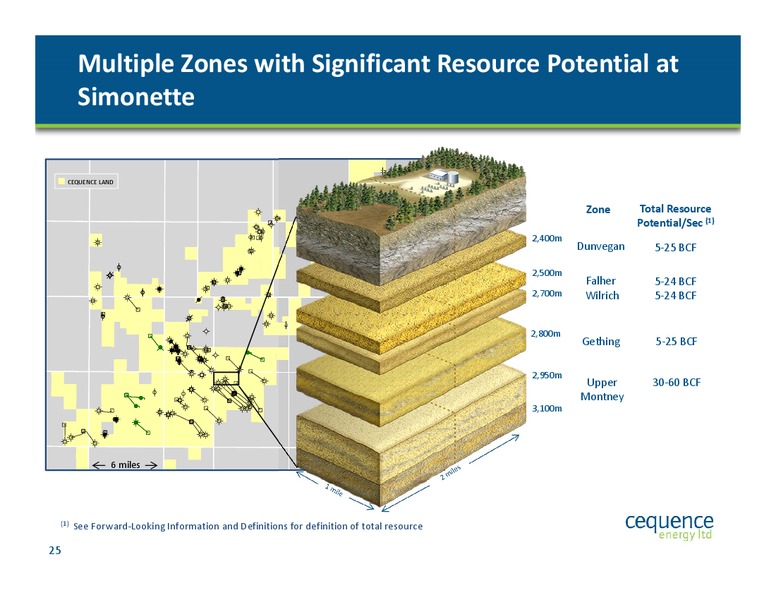This screenshot has width=776, height=600.
Task: Click the '2,700m' depth label
Action: coord(547,293)
